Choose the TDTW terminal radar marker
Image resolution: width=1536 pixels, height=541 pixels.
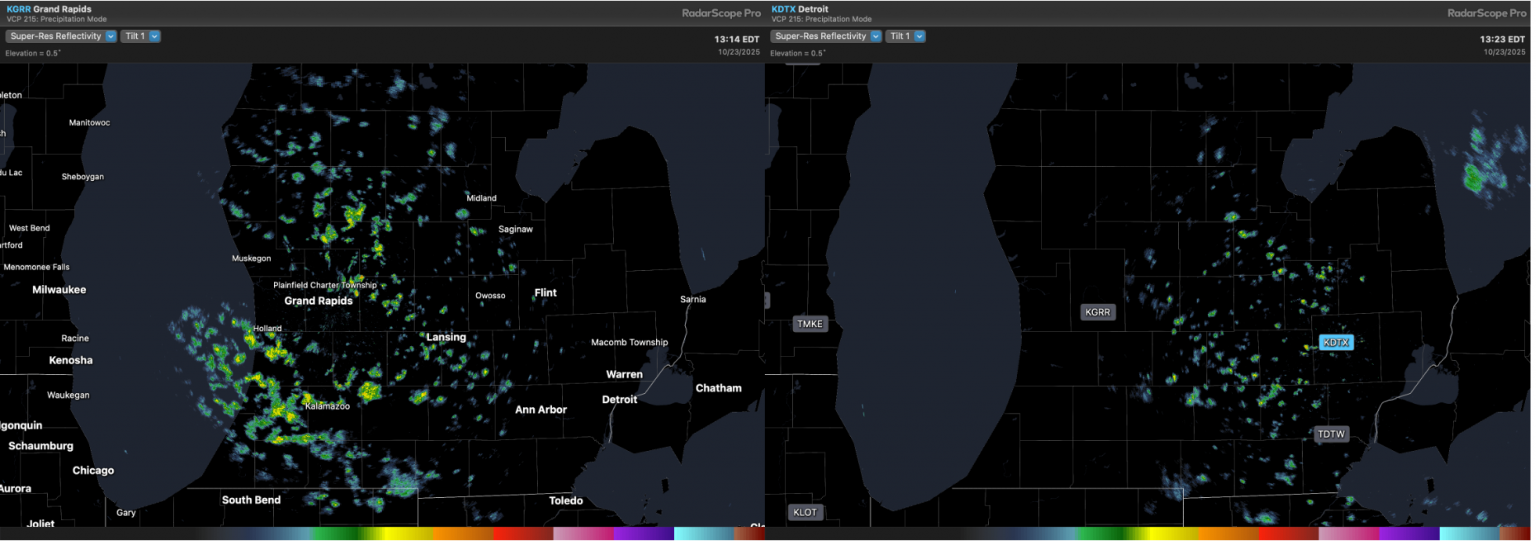[x=1331, y=434]
